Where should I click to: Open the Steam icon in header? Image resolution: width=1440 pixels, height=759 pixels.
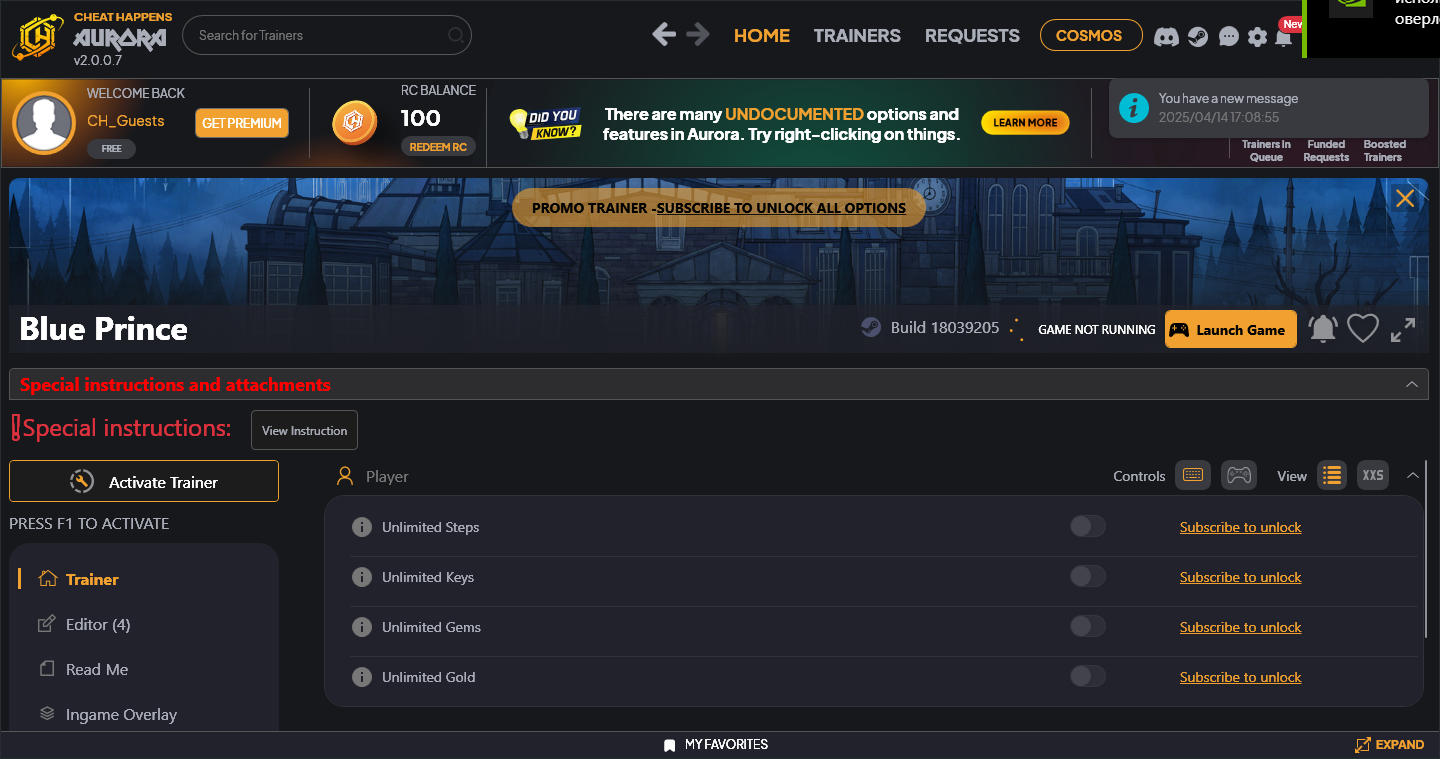tap(1197, 37)
